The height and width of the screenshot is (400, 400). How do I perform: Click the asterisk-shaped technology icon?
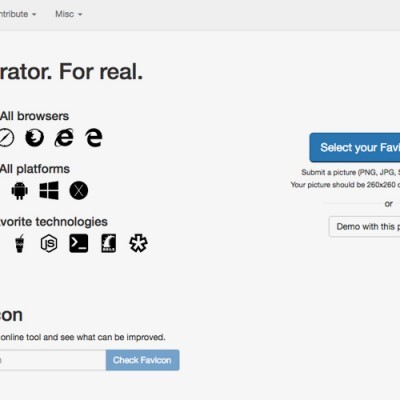point(138,243)
